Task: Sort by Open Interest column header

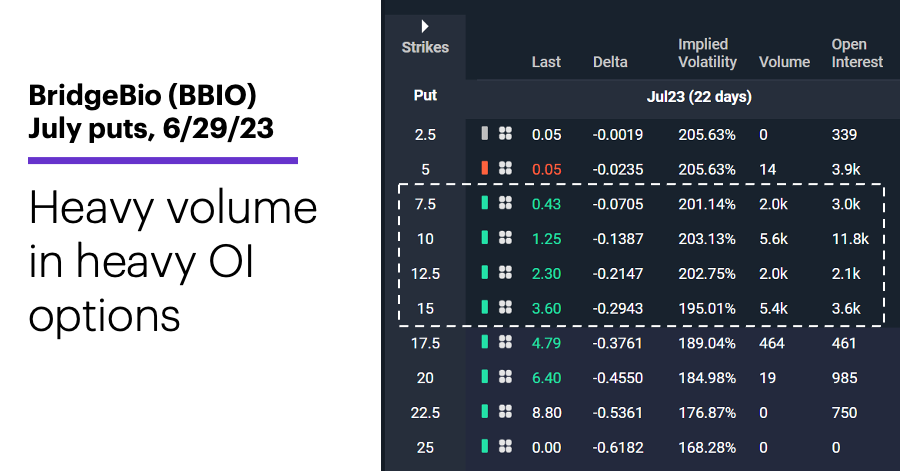Action: 857,53
